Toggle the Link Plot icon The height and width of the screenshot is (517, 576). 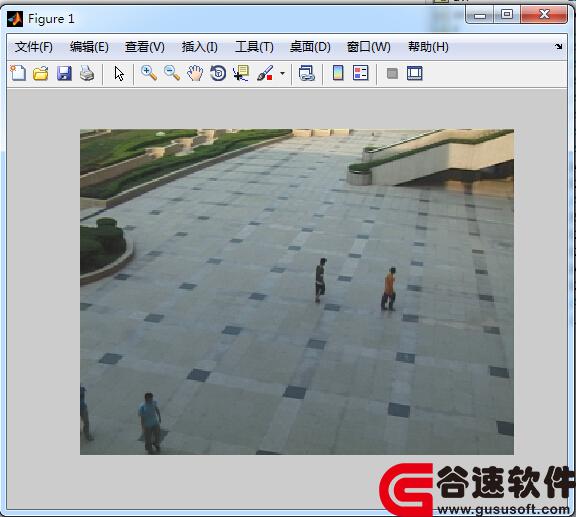click(307, 73)
